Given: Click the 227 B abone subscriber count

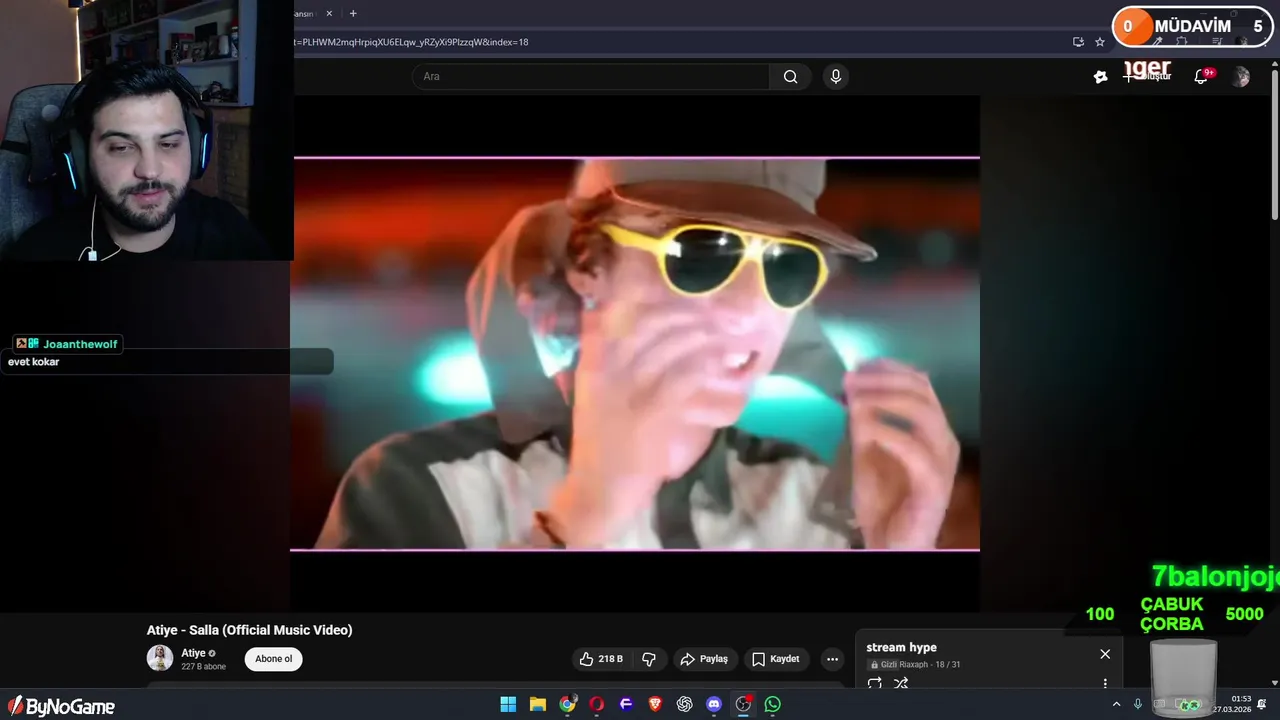Looking at the screenshot, I should tap(203, 666).
